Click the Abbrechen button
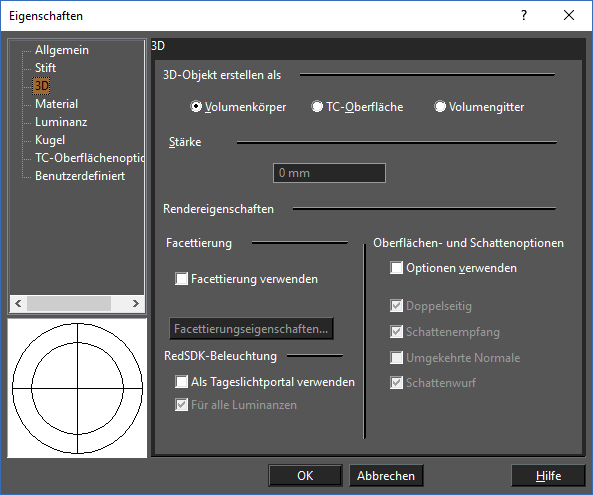Screen dimensions: 593x495 coord(386,476)
